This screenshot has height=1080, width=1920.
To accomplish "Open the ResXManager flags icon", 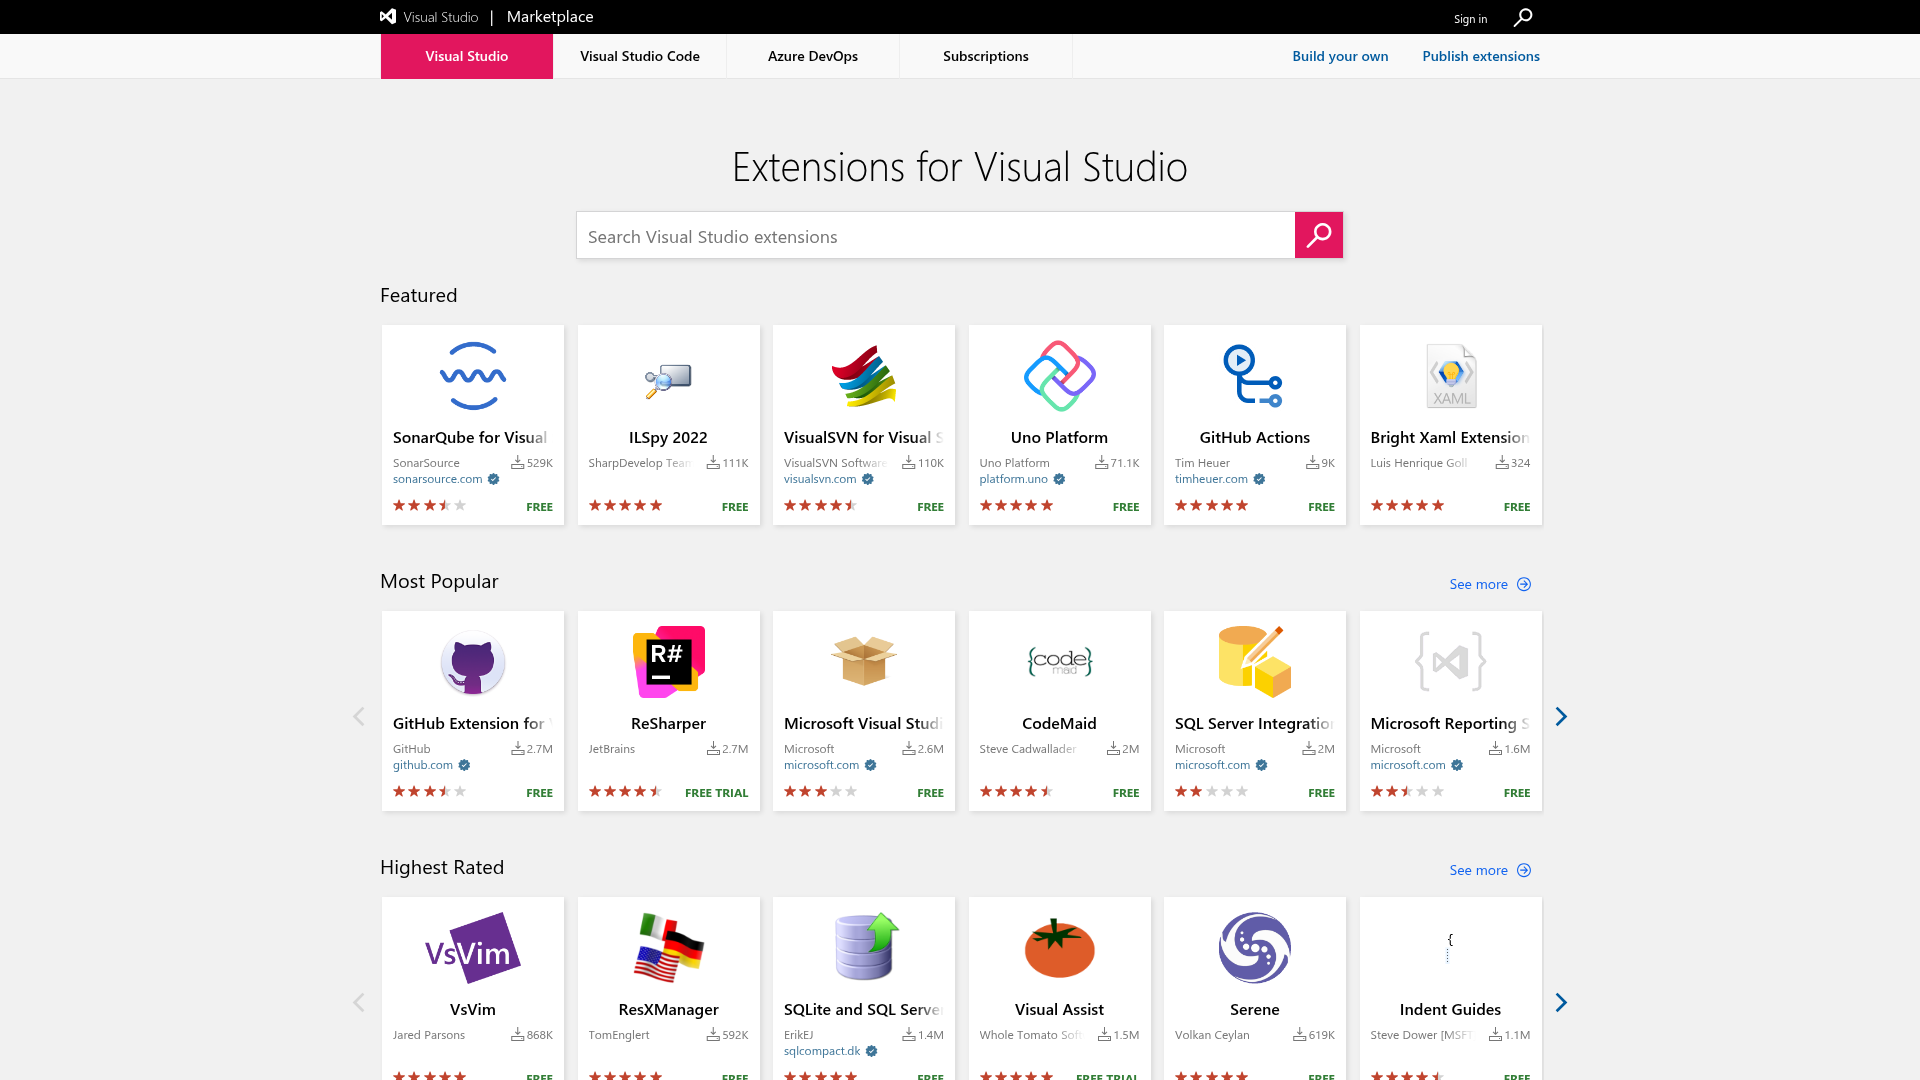I will (668, 948).
